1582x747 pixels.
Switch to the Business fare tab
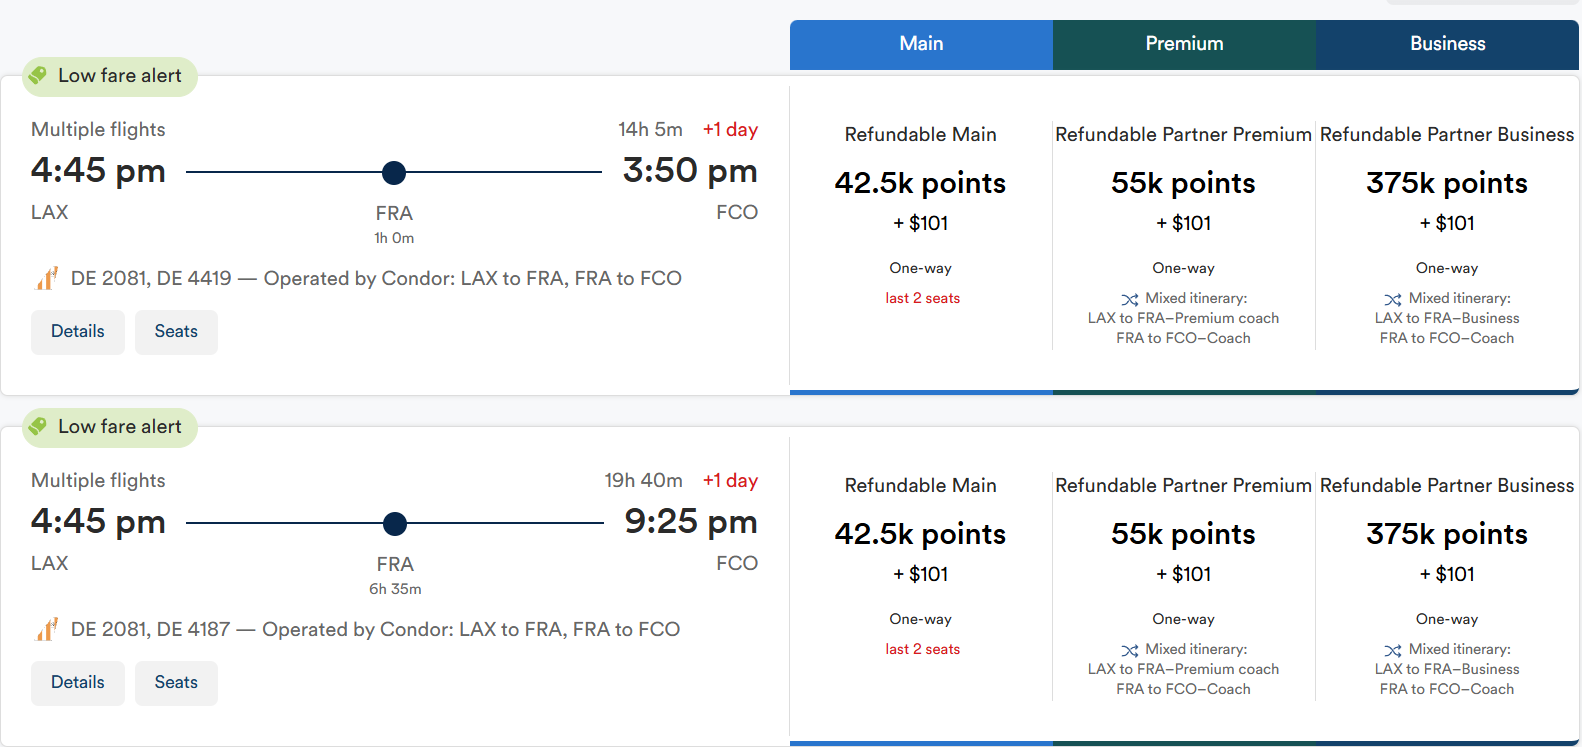1447,44
